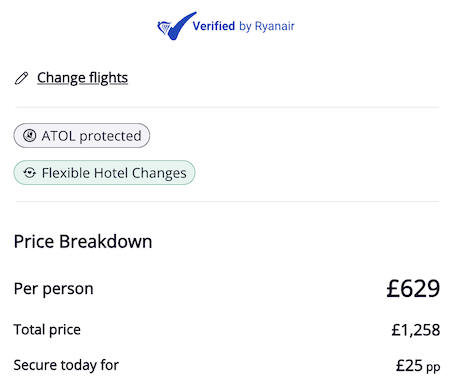Click the Per person label
The width and height of the screenshot is (454, 385).
(x=53, y=289)
